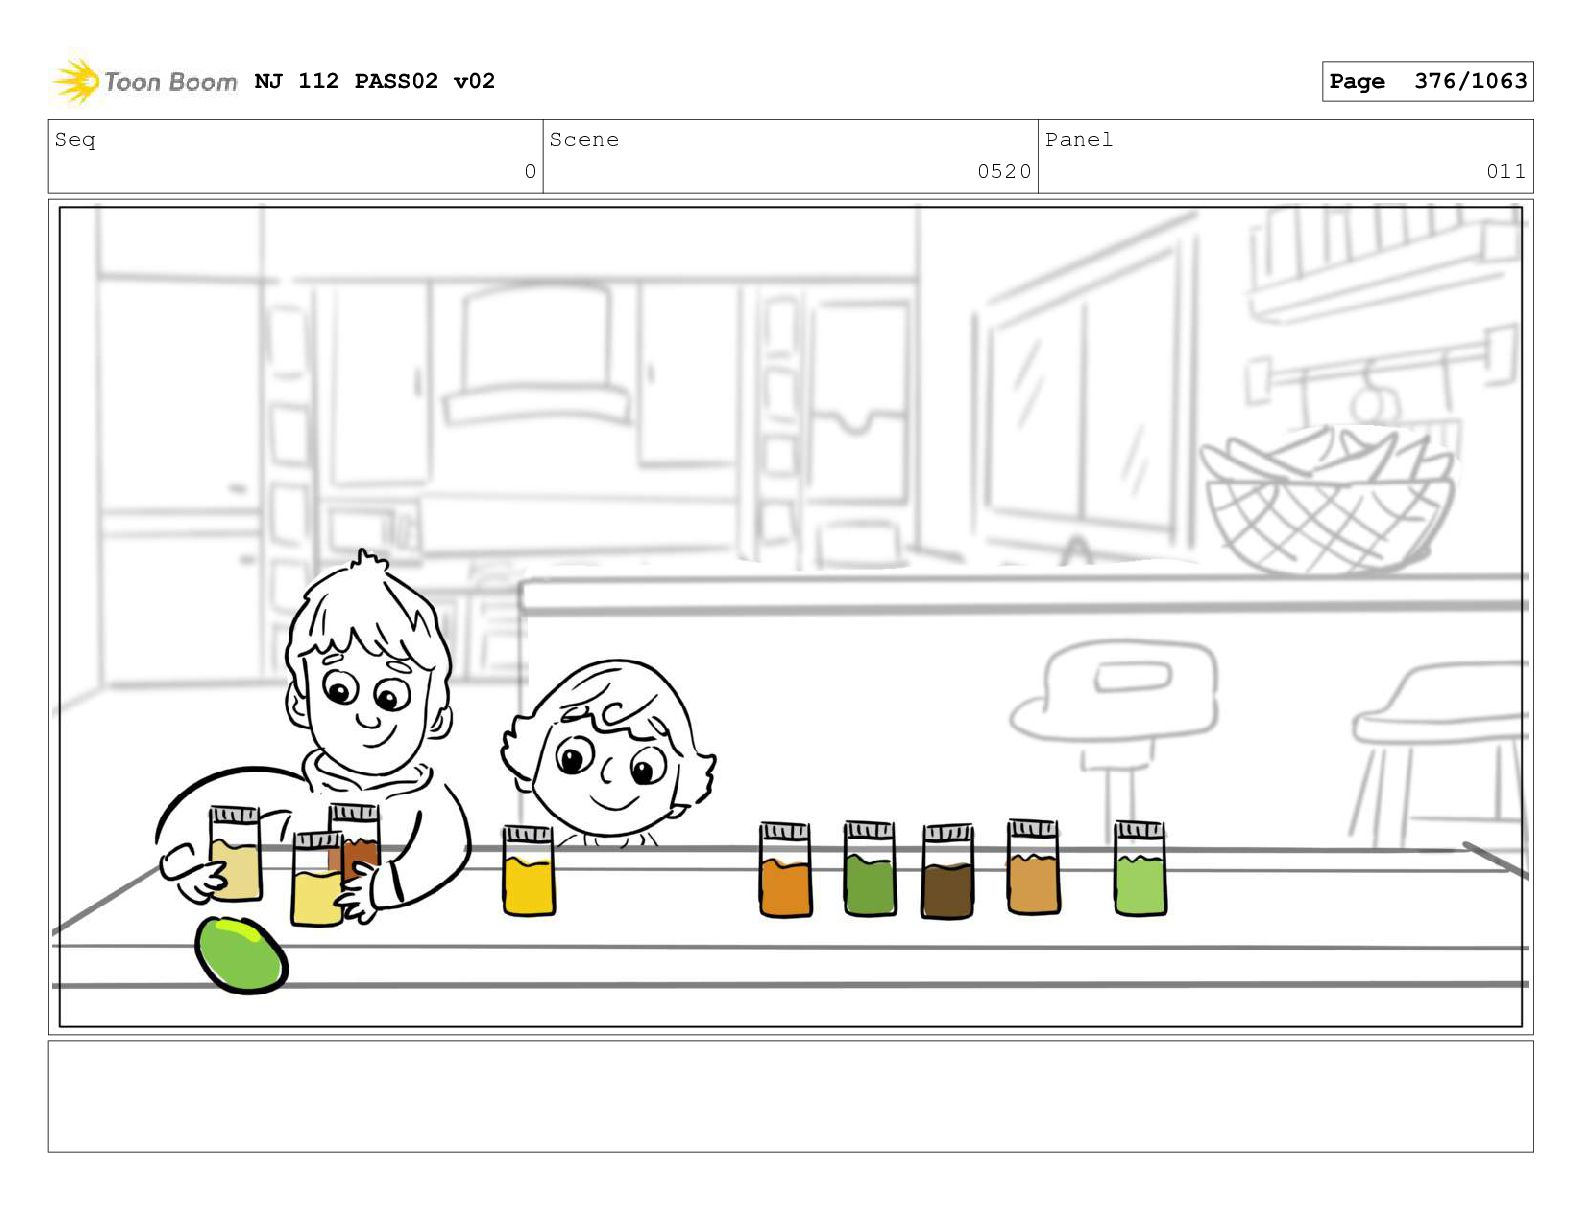Click the Seq label

pyautogui.click(x=75, y=140)
